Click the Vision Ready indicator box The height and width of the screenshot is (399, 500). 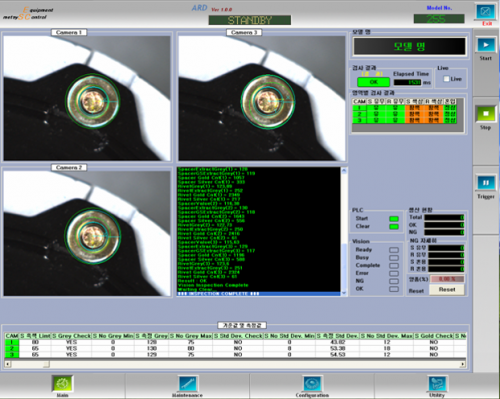(x=394, y=250)
